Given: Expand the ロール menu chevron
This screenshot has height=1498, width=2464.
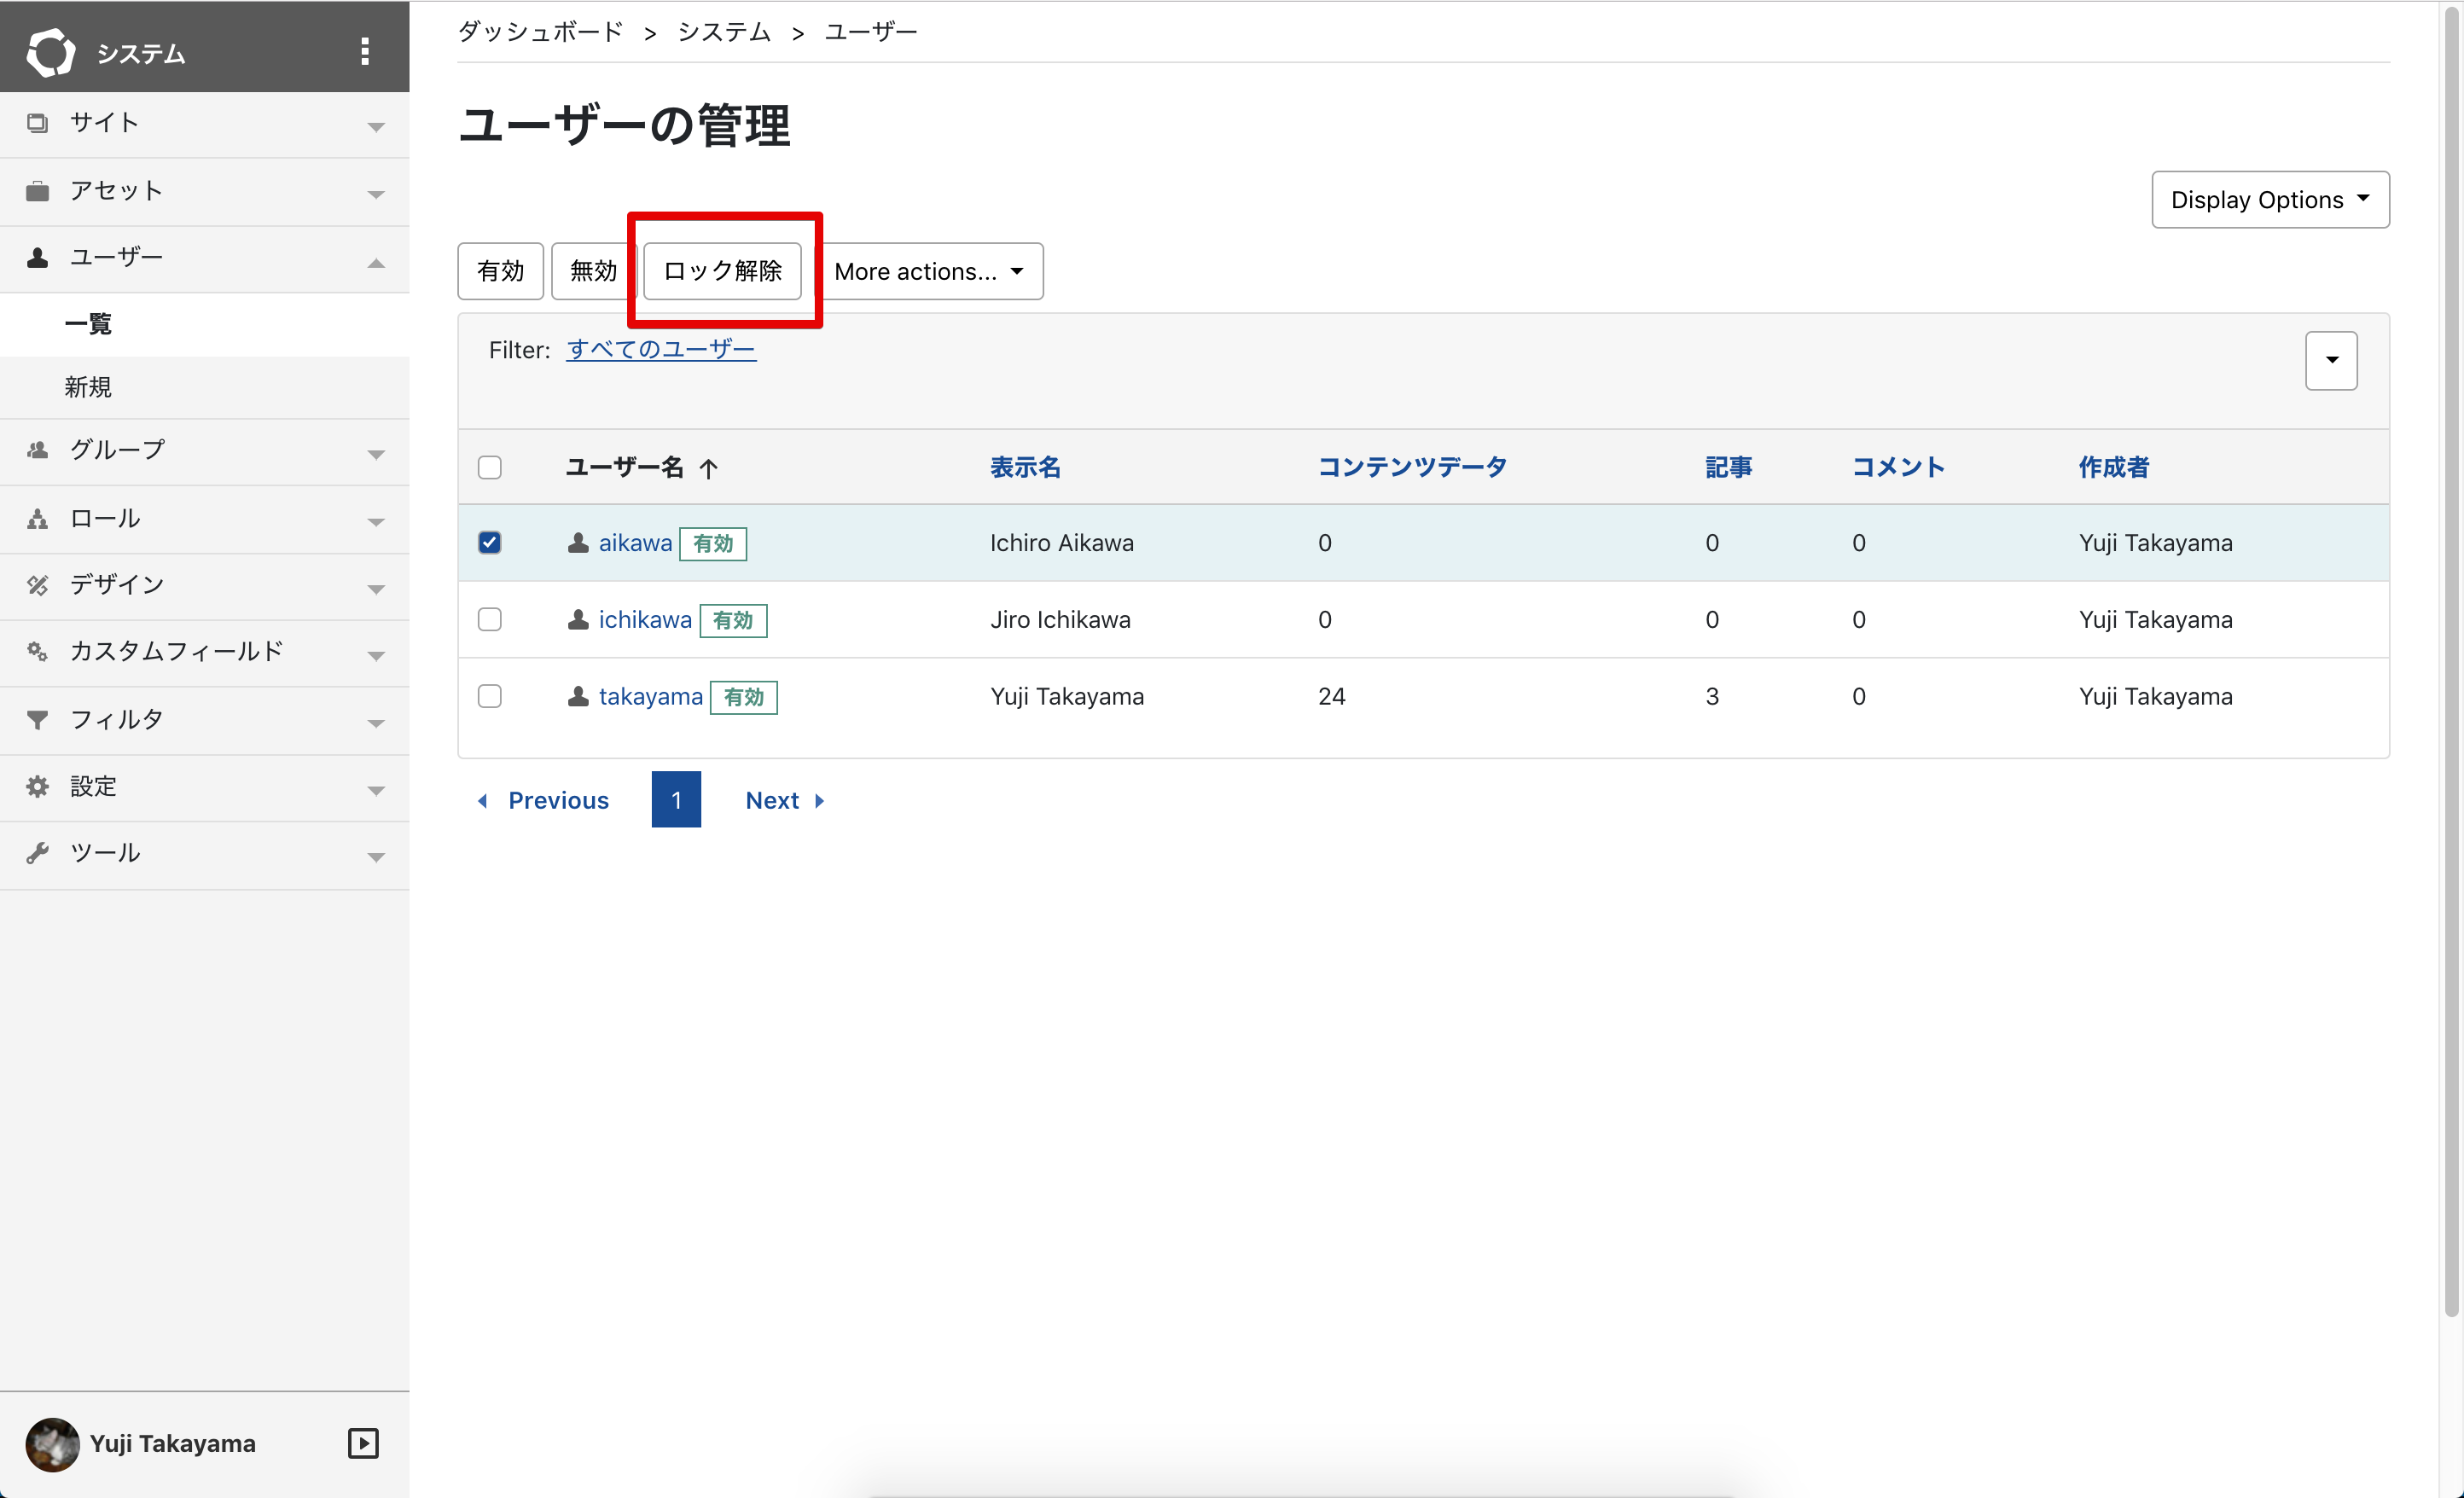Looking at the screenshot, I should coord(376,522).
